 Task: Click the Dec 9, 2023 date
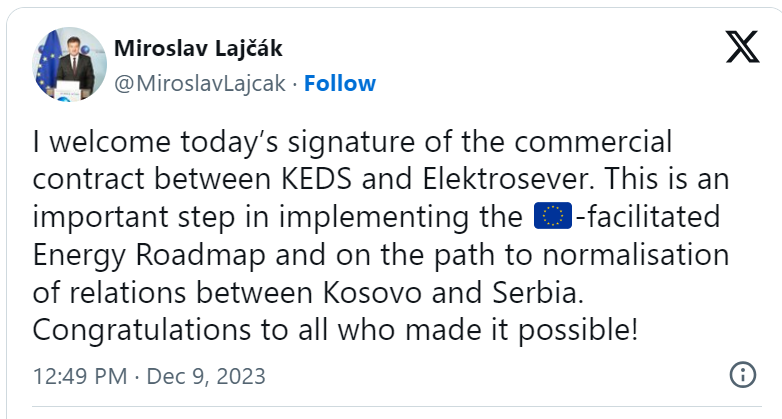point(205,376)
